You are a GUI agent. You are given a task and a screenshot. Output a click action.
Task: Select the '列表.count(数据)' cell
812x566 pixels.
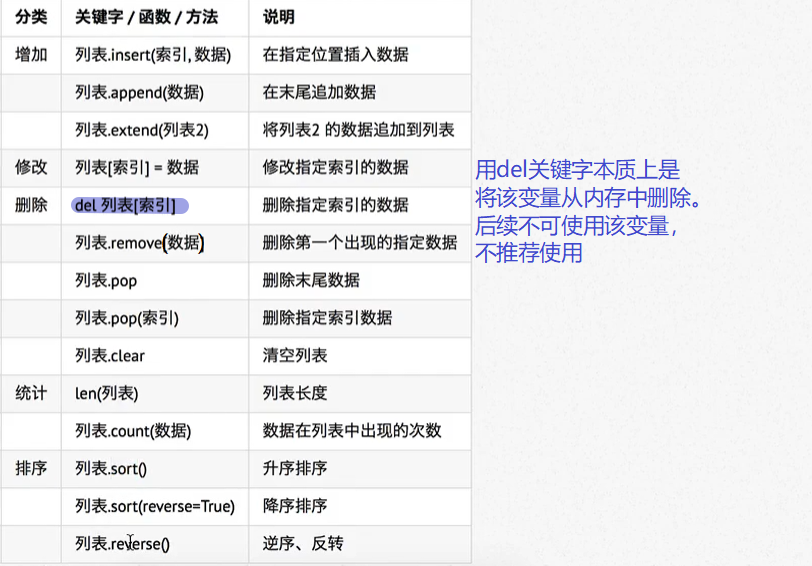(x=133, y=430)
